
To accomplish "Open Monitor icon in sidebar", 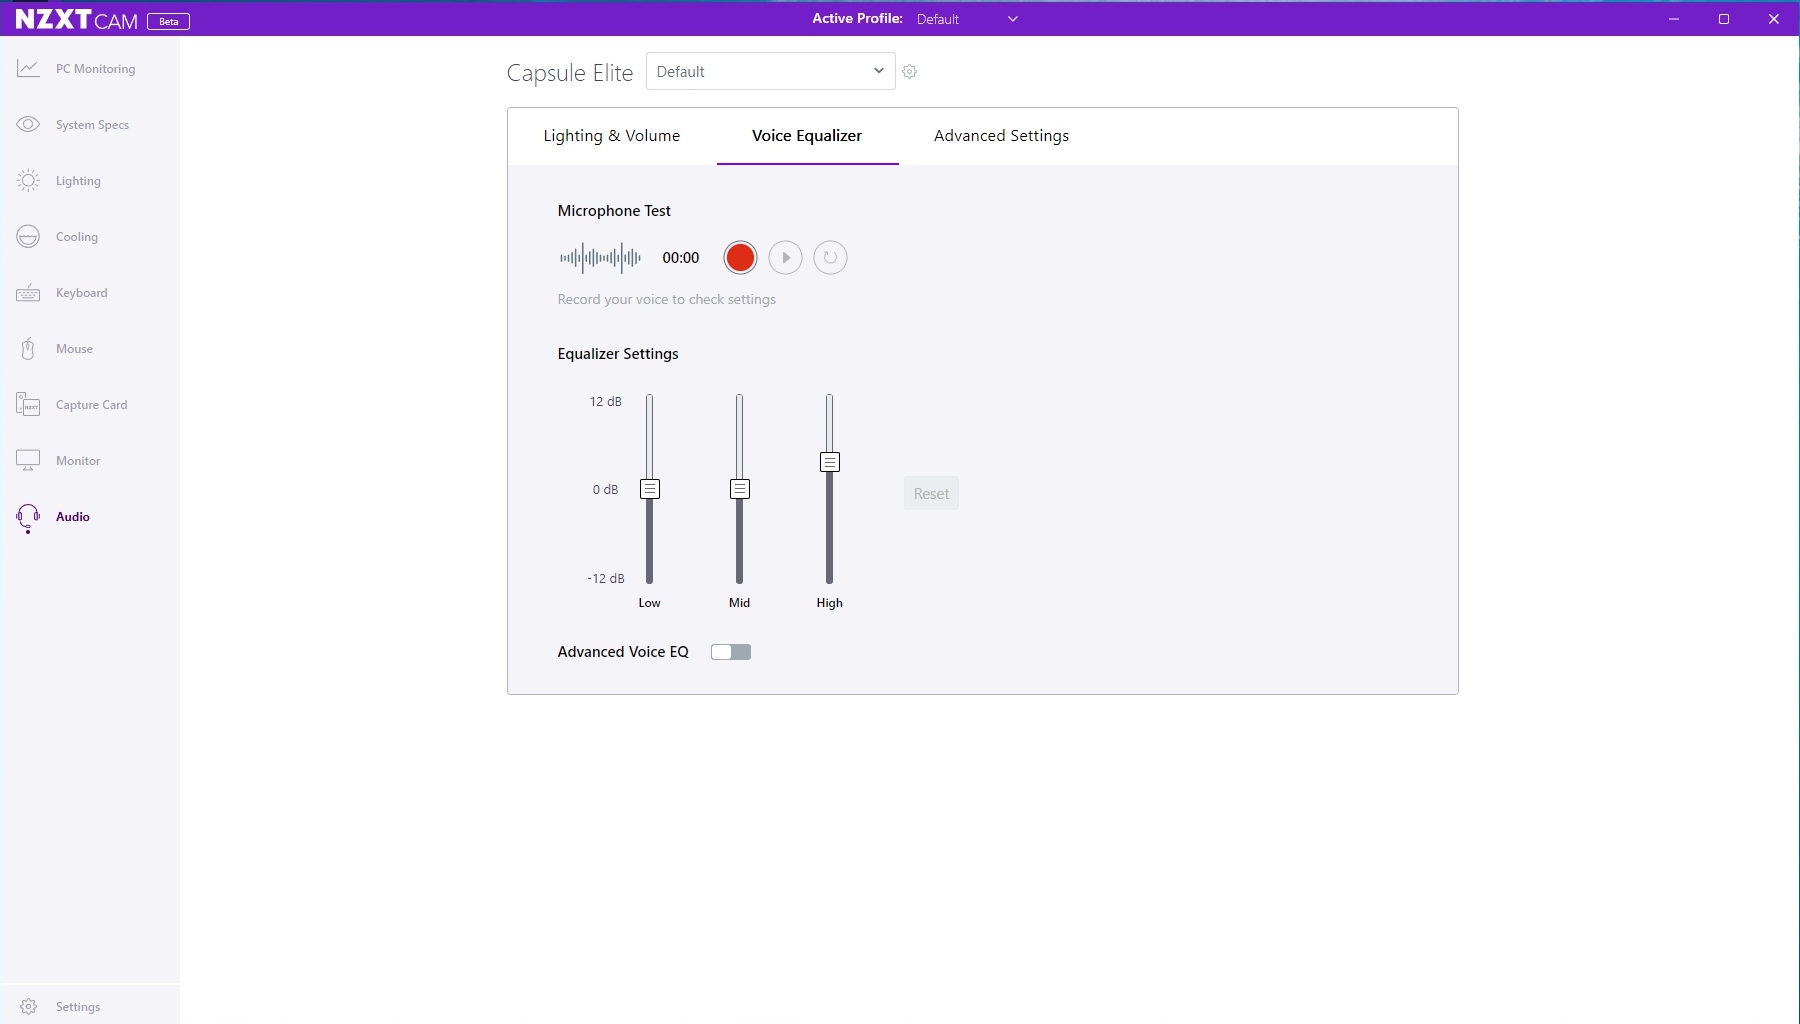I will click(28, 460).
